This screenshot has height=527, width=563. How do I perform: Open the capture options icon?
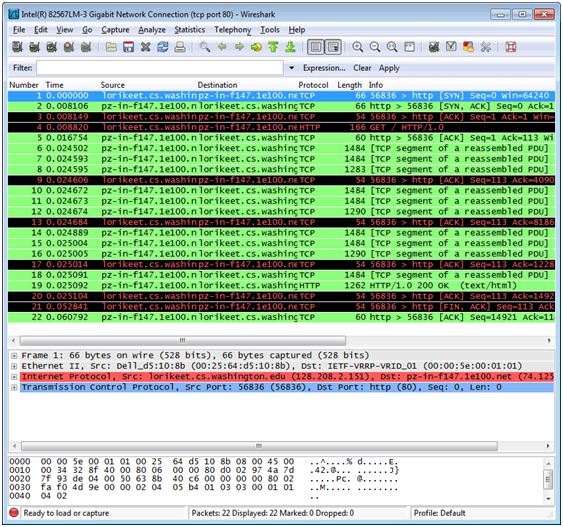(34, 47)
